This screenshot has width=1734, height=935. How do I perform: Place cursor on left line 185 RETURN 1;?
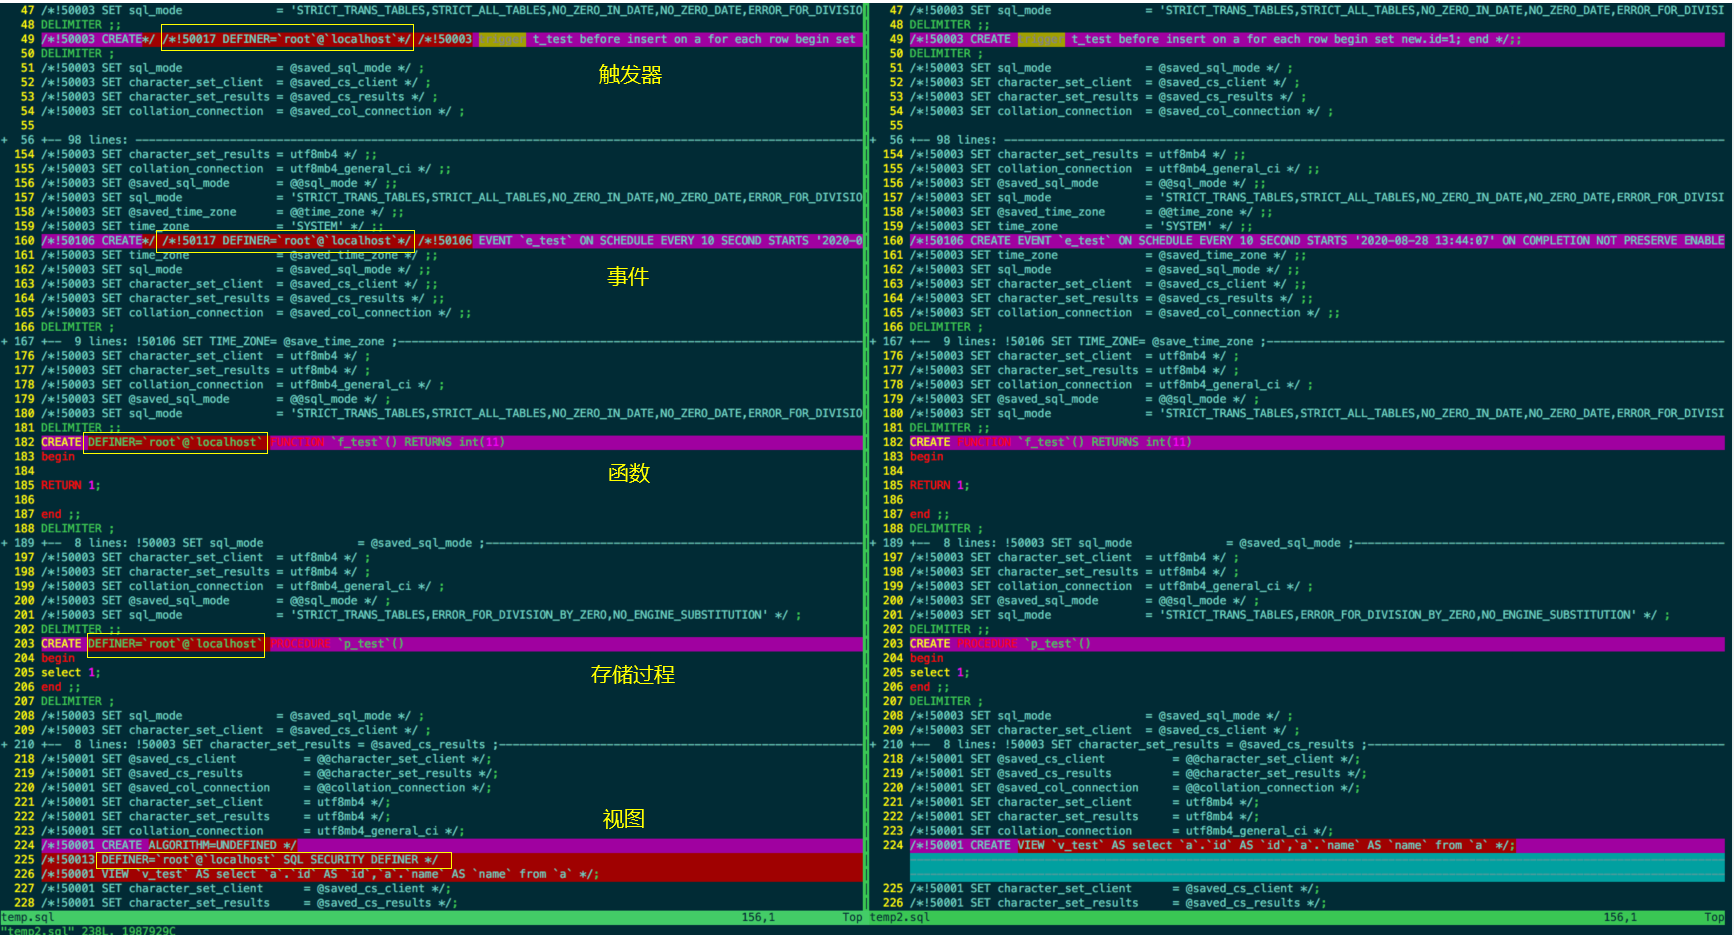point(70,485)
